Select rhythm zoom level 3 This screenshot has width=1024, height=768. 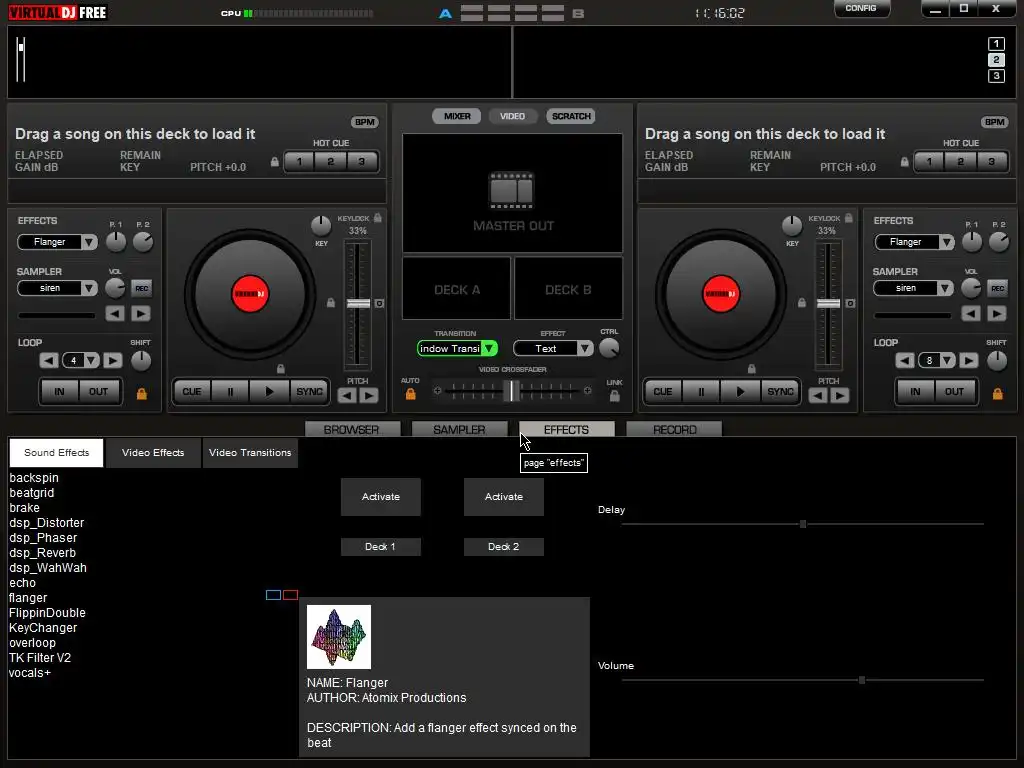coord(996,76)
